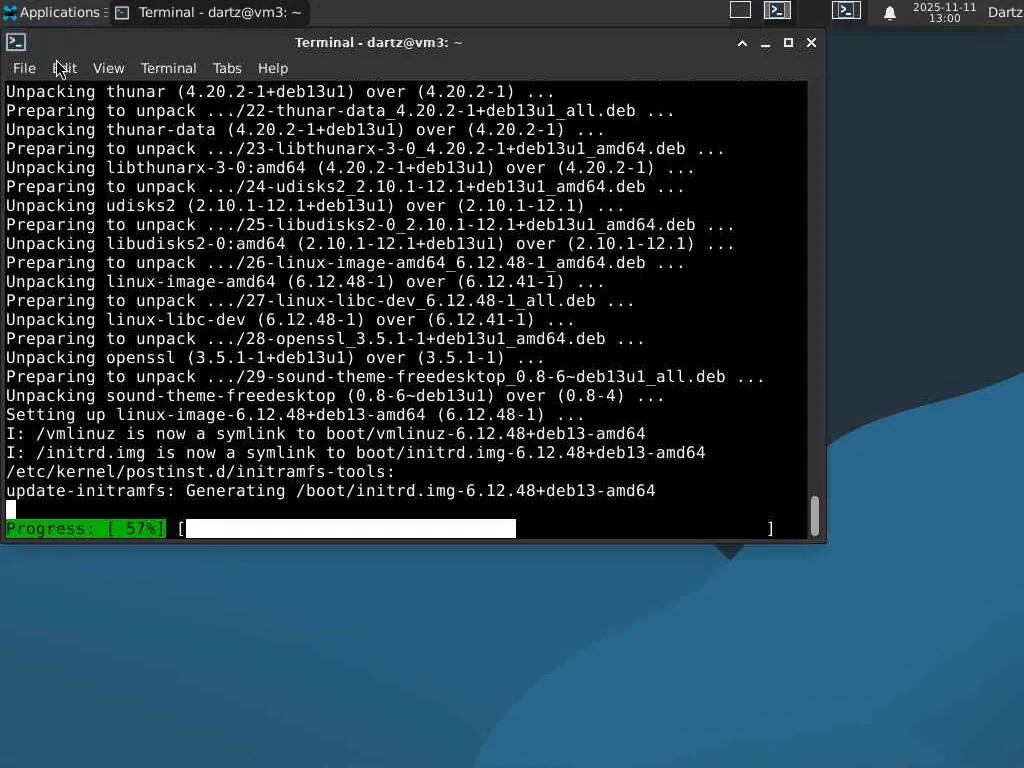
Task: Click the Terminal - dartz@vm3 window title
Action: pos(378,42)
